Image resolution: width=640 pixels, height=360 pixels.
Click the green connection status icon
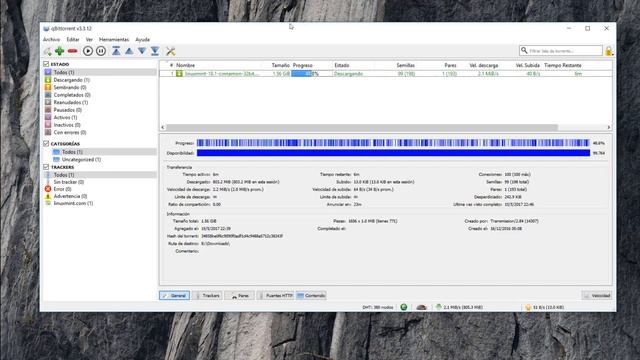pos(404,307)
